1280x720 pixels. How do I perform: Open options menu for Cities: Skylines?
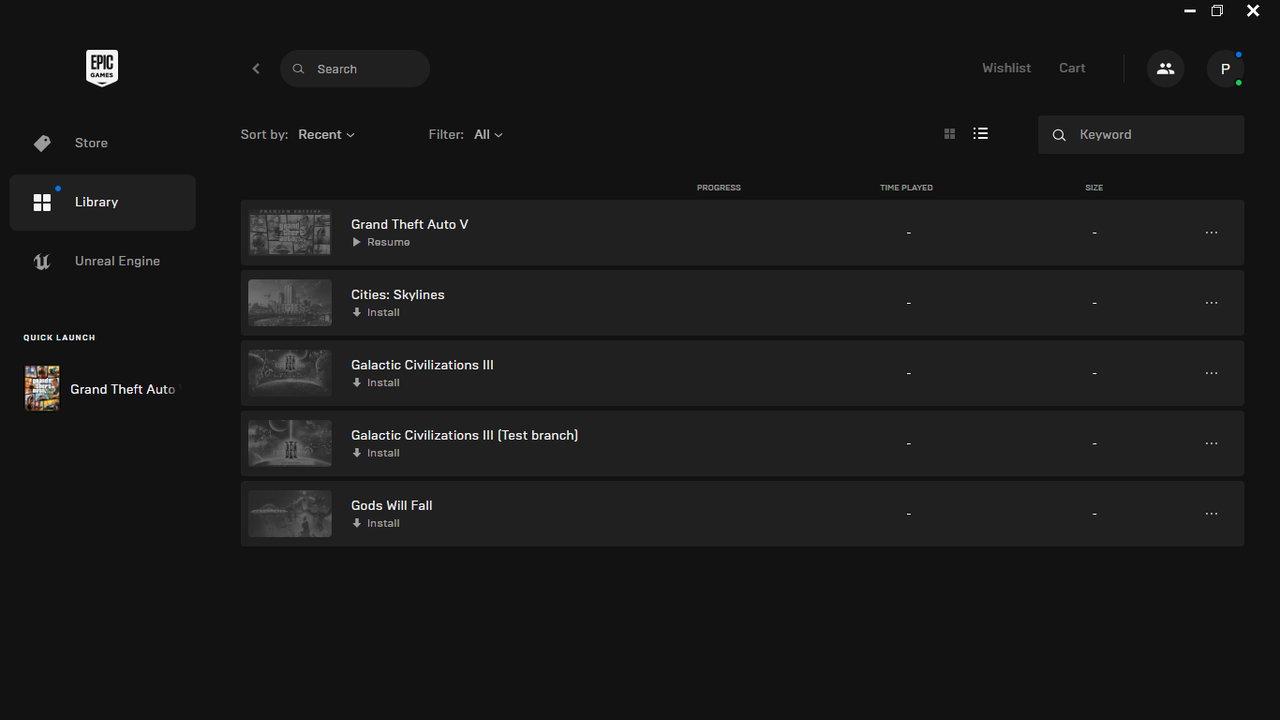point(1211,302)
